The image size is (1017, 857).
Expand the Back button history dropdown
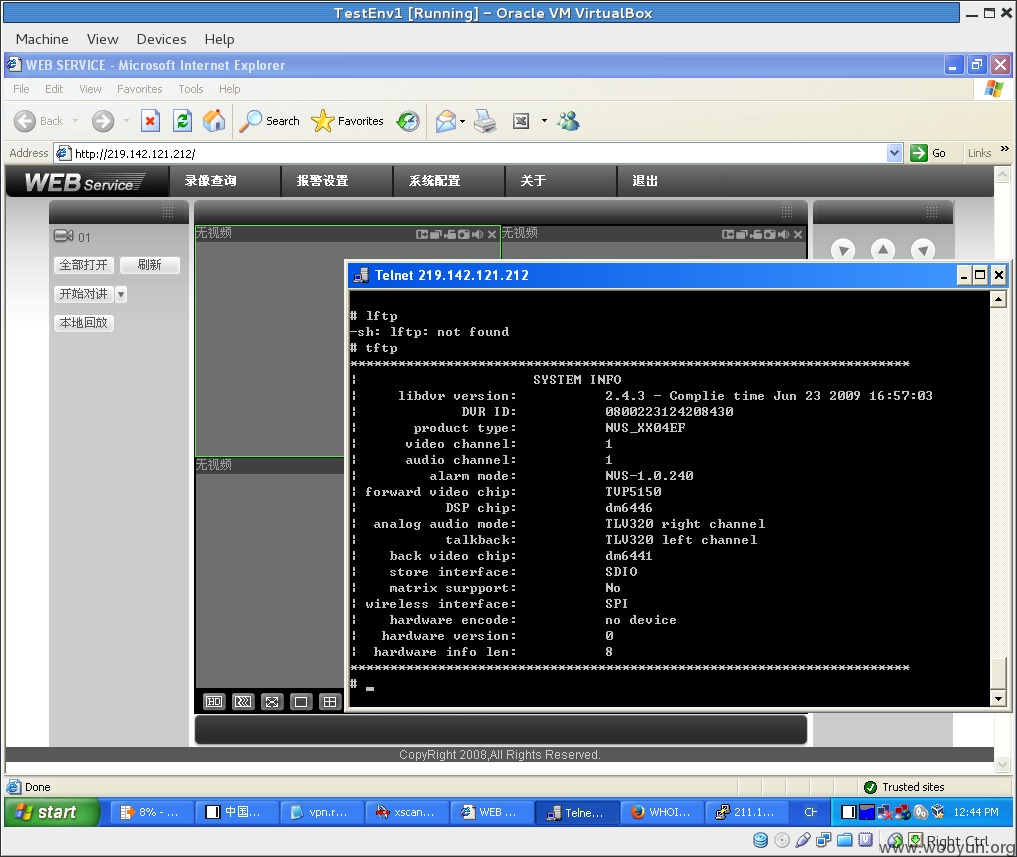(x=75, y=121)
